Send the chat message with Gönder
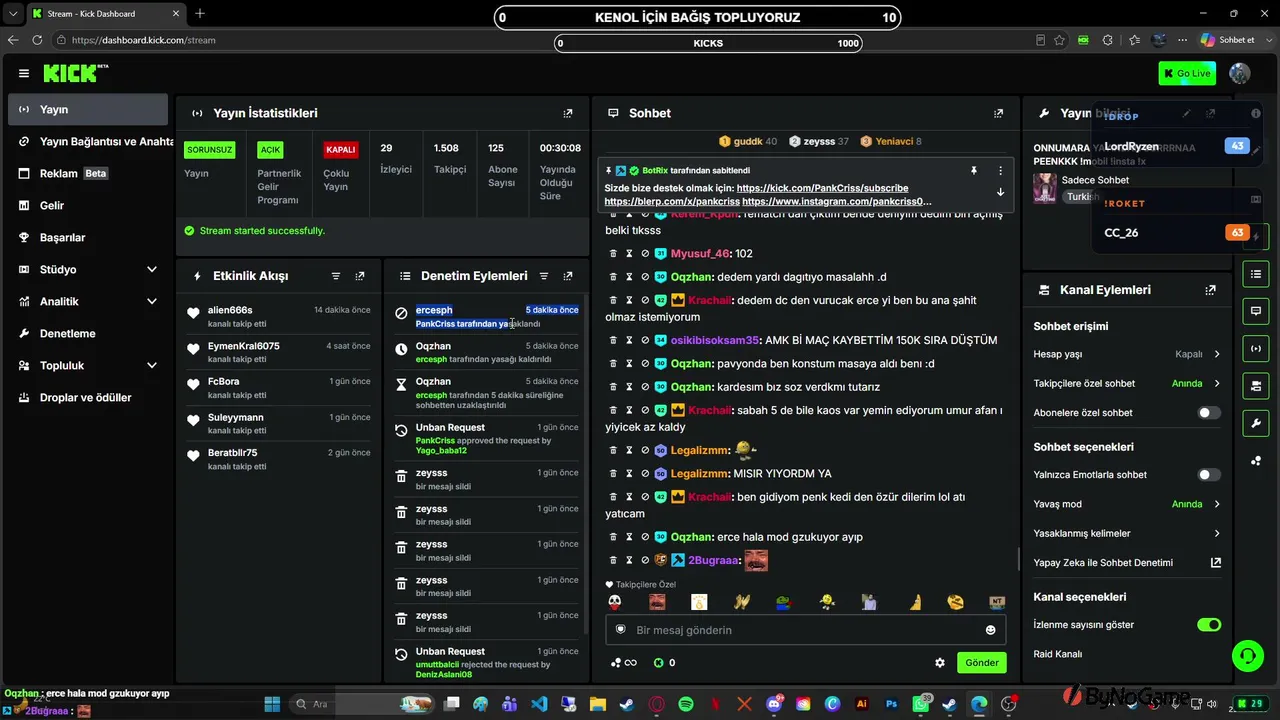Image resolution: width=1280 pixels, height=720 pixels. [981, 662]
